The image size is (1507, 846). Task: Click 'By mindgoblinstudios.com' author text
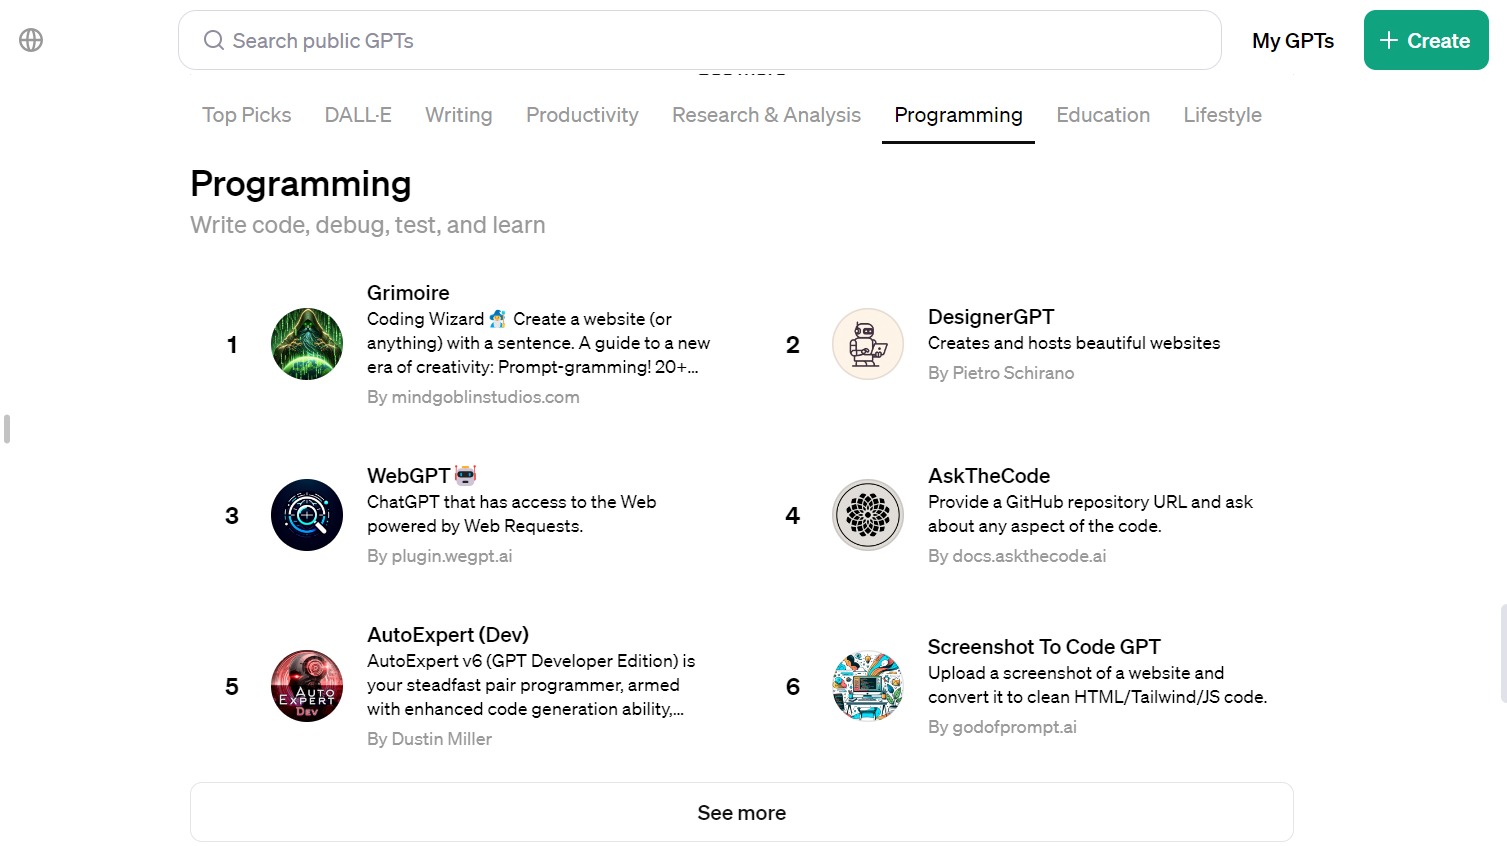tap(473, 397)
